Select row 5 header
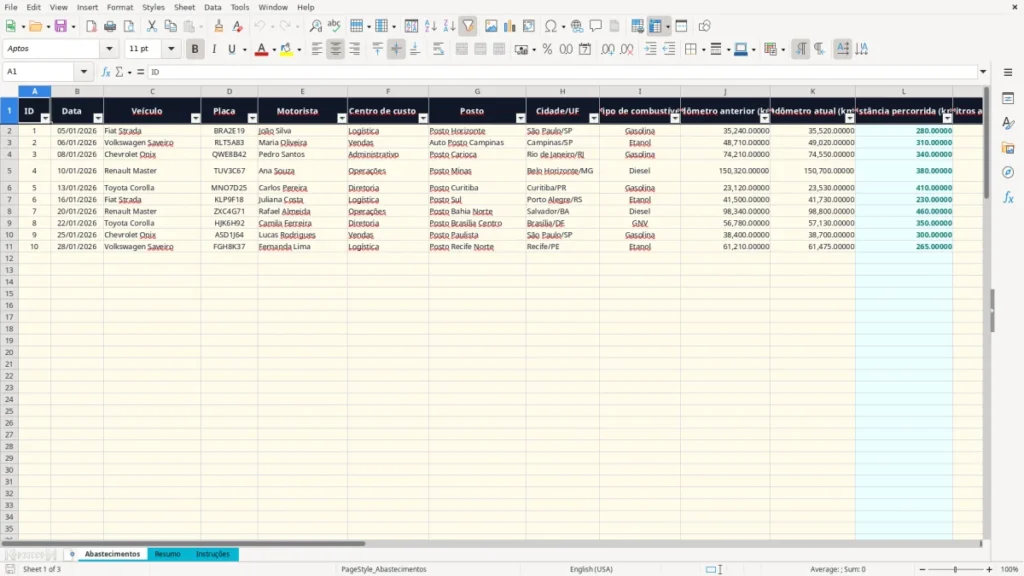 pos(9,171)
